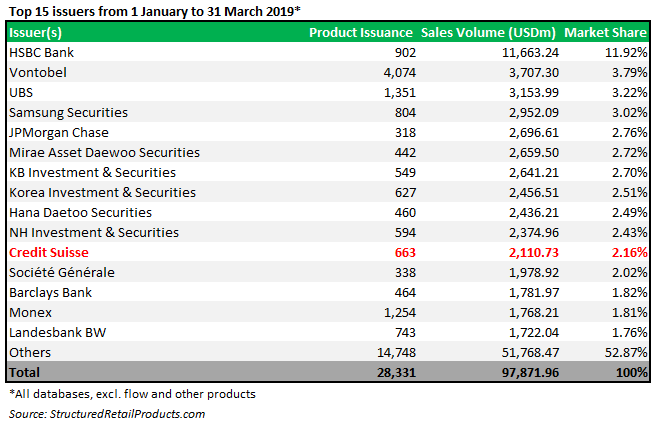The height and width of the screenshot is (423, 657).
Task: Click the 'Top 15 issuers' table title
Action: [x=155, y=11]
